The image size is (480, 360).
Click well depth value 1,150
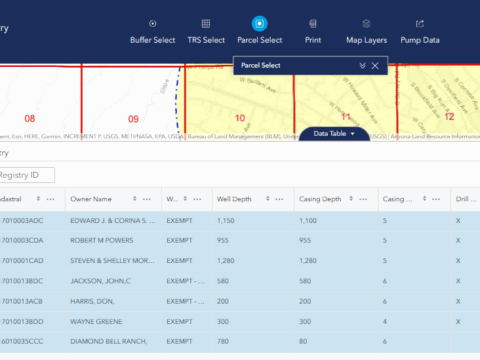(x=226, y=221)
